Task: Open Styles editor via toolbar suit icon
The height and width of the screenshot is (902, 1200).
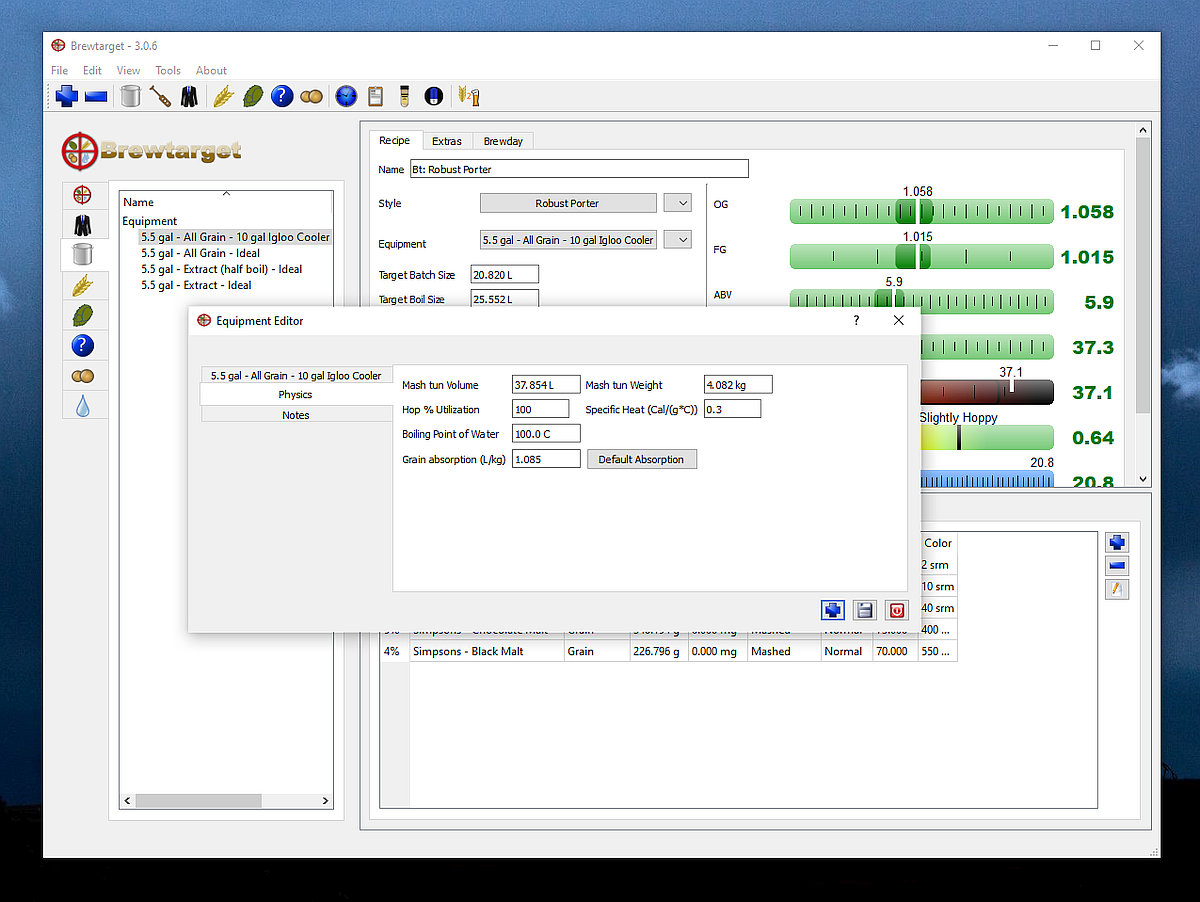Action: click(189, 96)
